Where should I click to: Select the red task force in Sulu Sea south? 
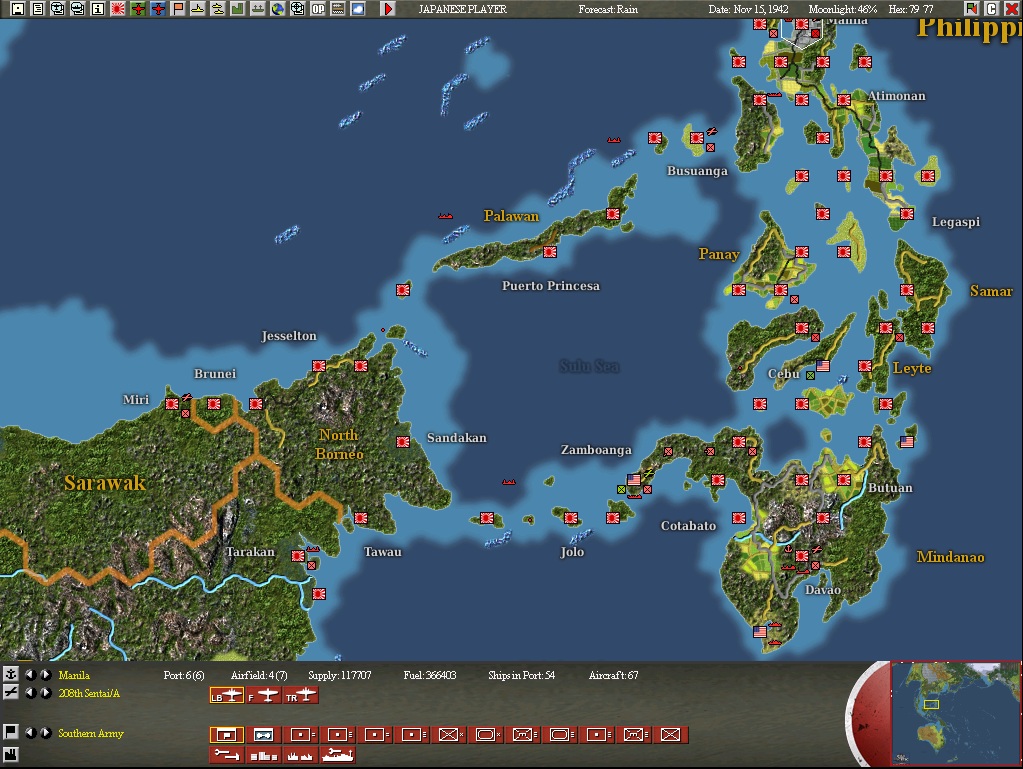(509, 482)
